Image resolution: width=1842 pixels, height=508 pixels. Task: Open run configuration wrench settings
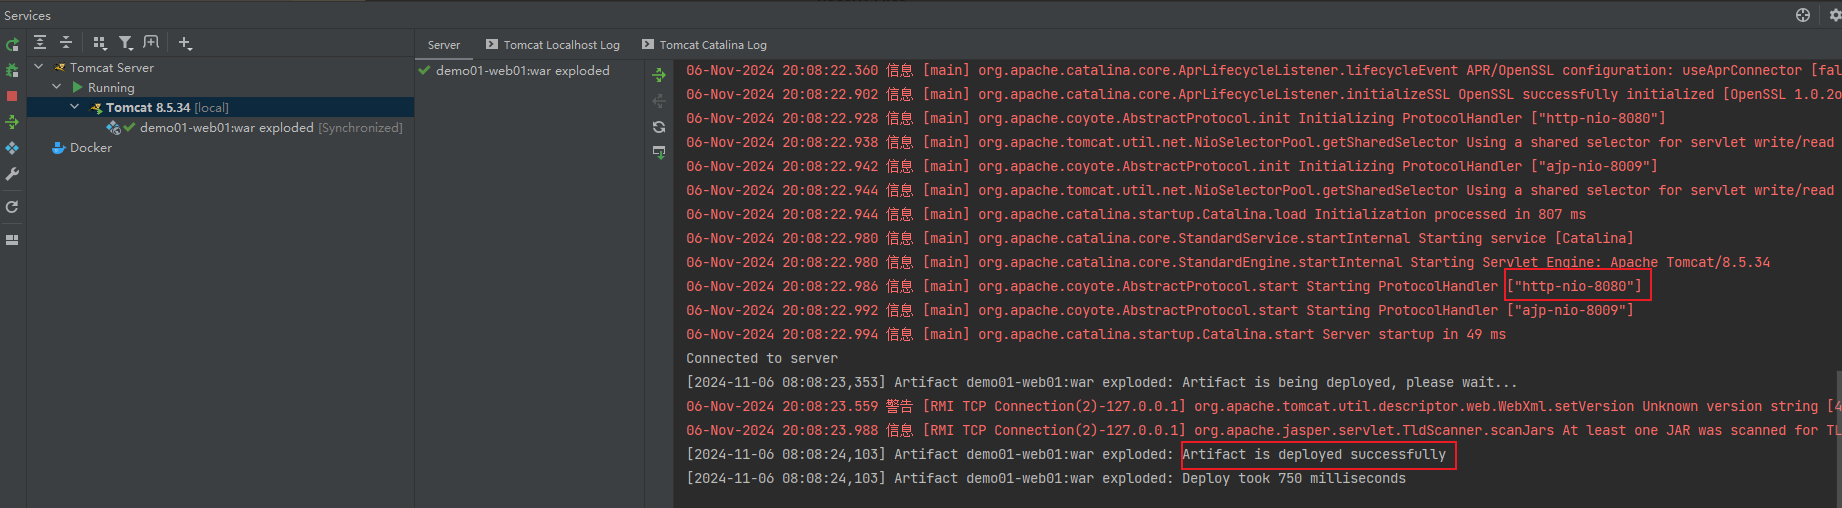tap(12, 174)
